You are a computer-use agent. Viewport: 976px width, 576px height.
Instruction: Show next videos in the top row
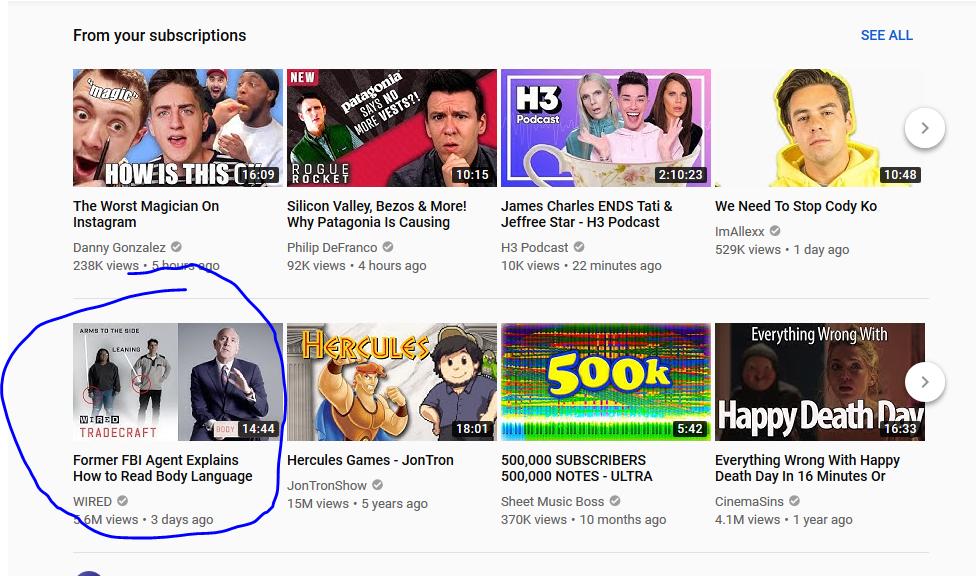[924, 128]
